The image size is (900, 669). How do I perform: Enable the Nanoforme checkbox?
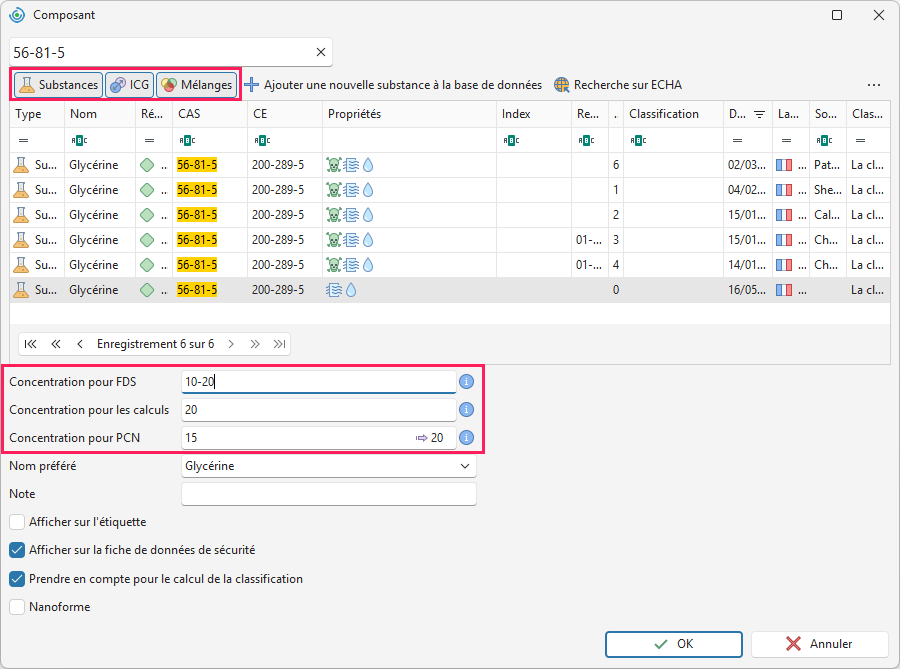(x=17, y=607)
